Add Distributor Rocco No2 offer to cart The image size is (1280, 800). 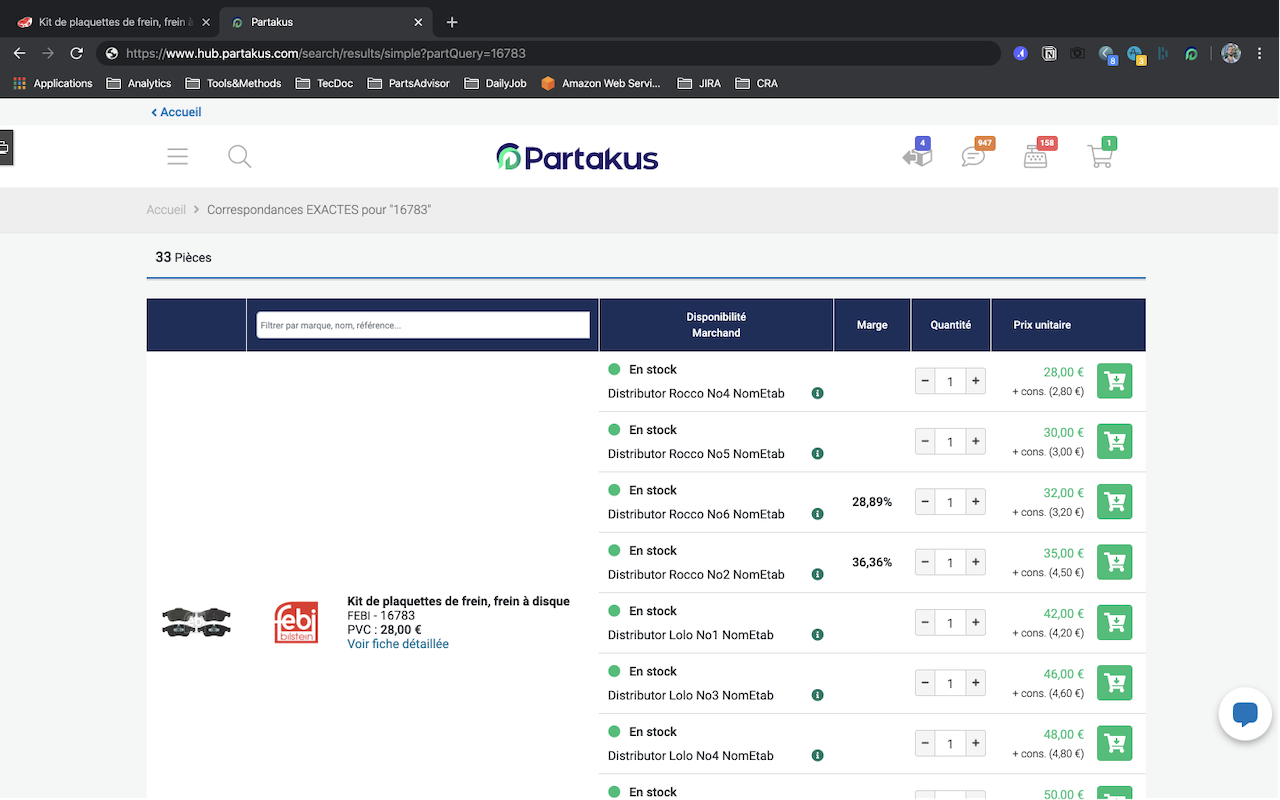[1114, 562]
